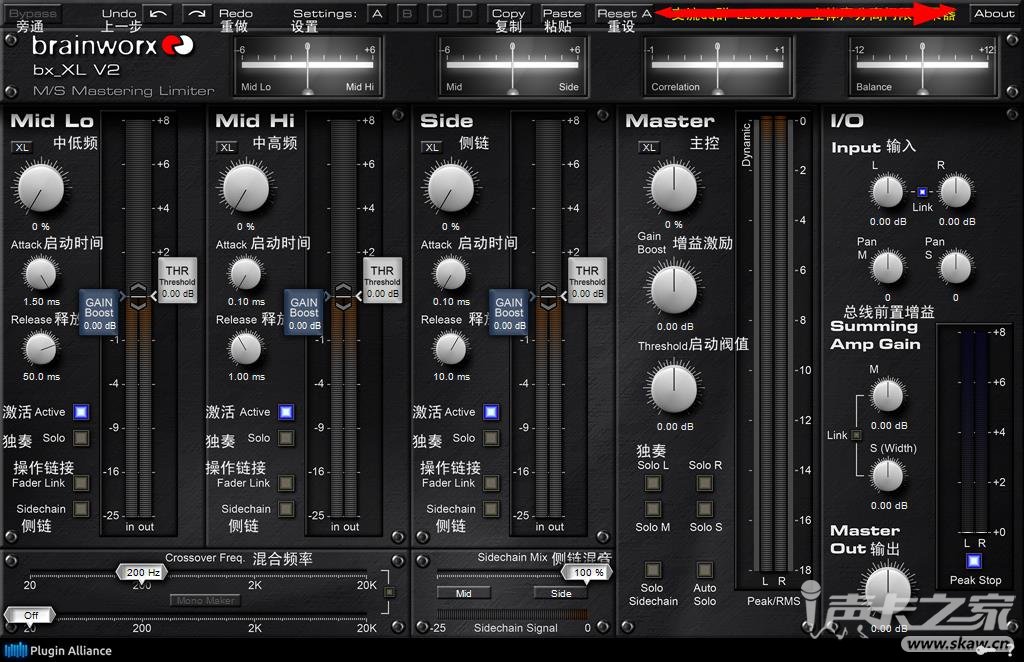Enable Solo Sidechain in Master
Image resolution: width=1024 pixels, height=662 pixels.
[652, 569]
